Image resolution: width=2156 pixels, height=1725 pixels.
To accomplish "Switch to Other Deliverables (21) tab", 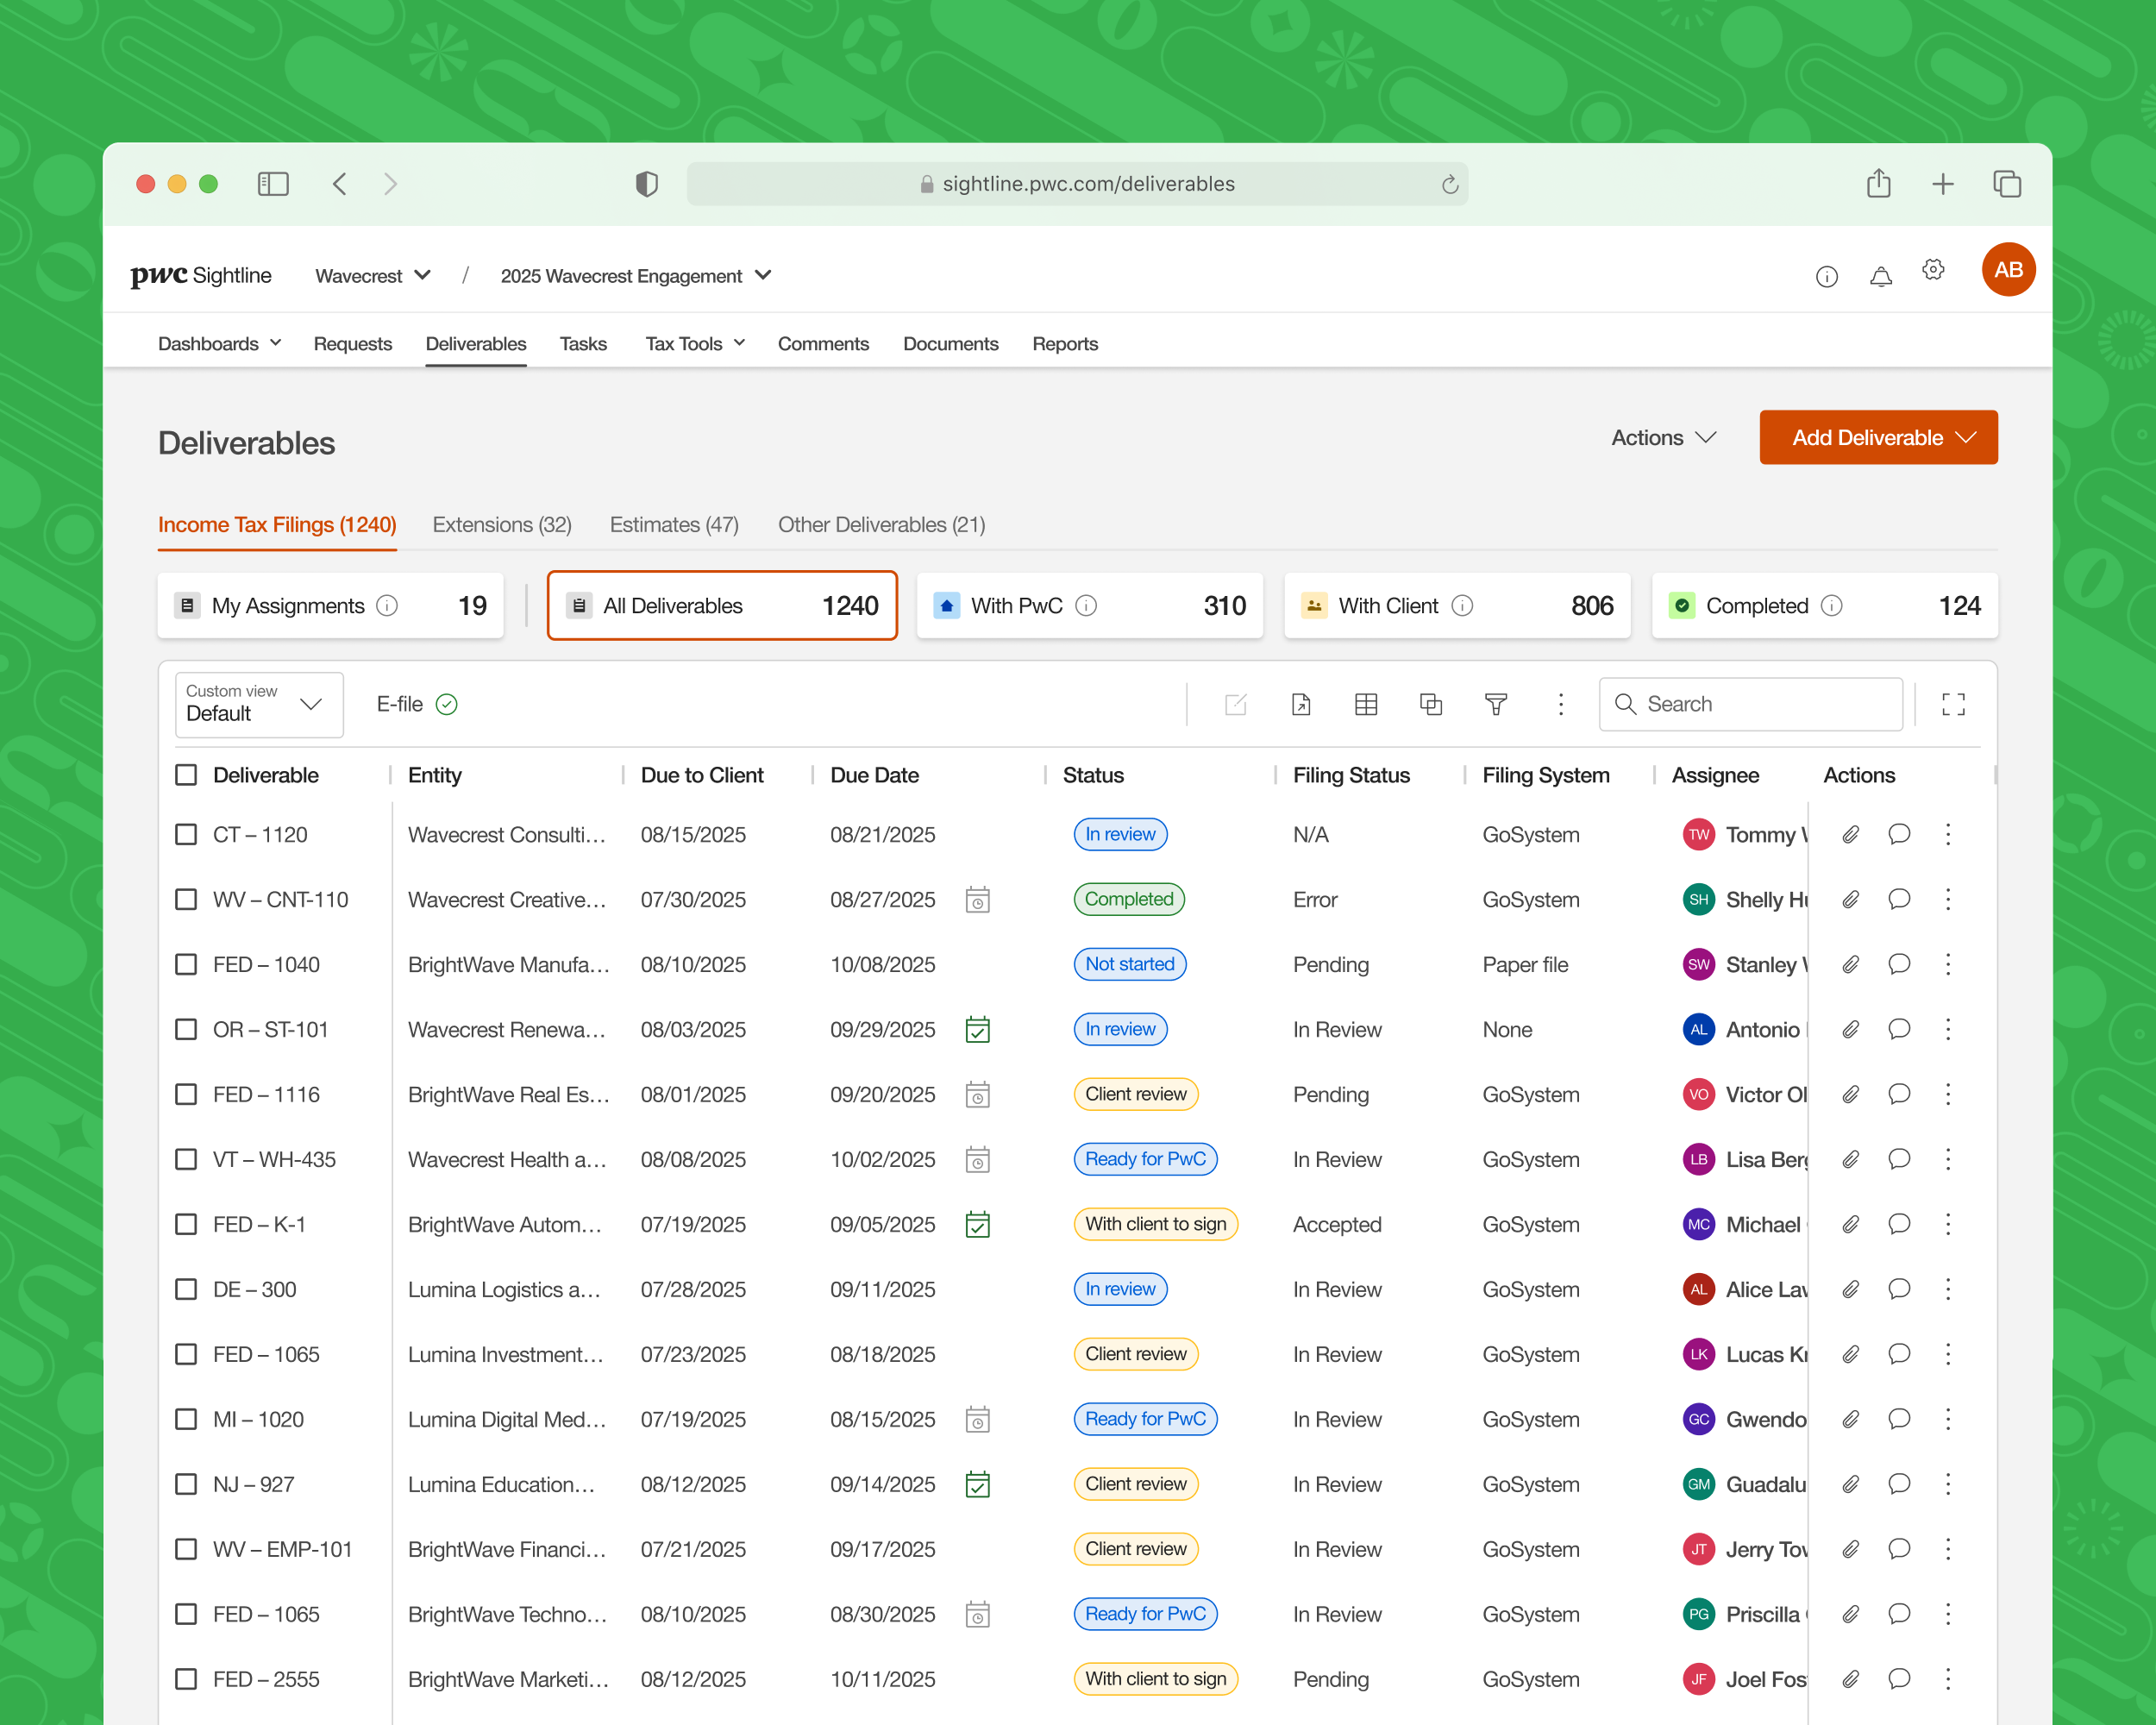I will 881,525.
